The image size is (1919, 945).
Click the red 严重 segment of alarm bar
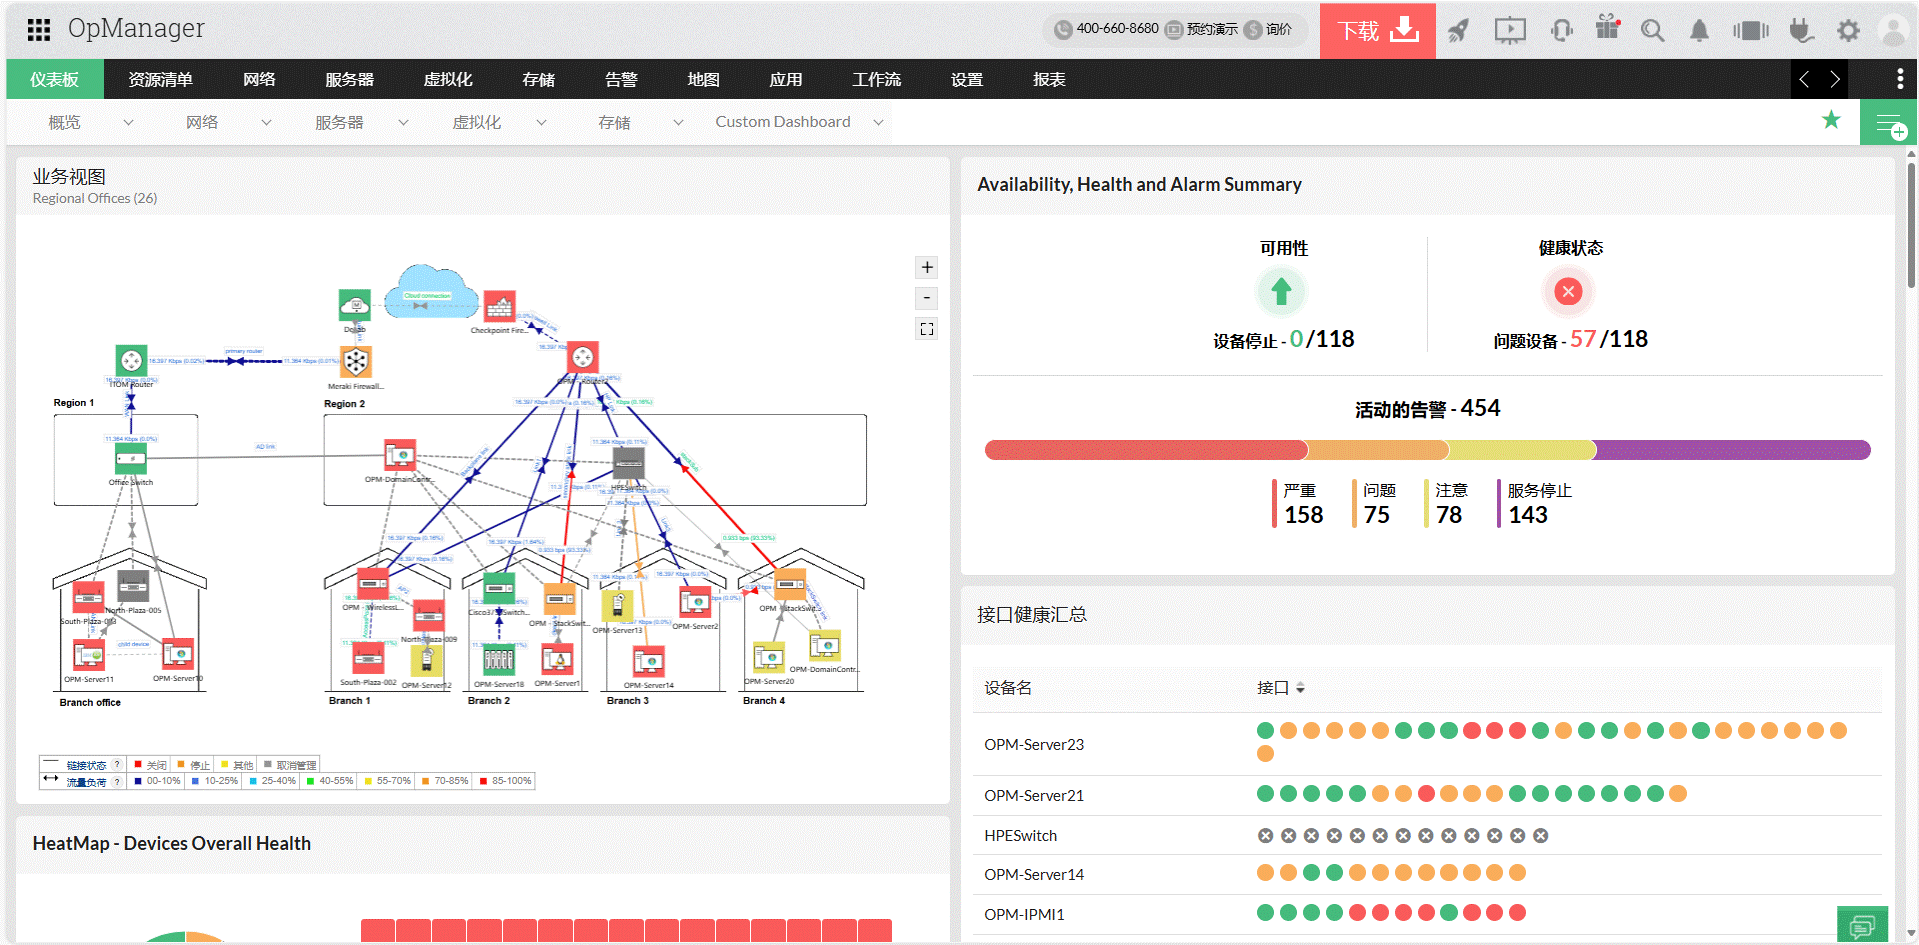[x=1146, y=450]
